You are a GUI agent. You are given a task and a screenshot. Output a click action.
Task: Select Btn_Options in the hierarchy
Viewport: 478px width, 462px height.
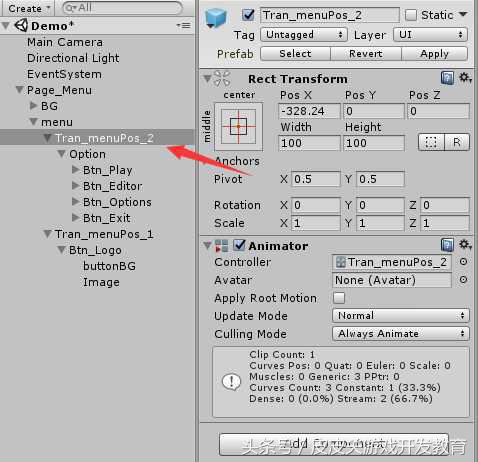point(117,202)
